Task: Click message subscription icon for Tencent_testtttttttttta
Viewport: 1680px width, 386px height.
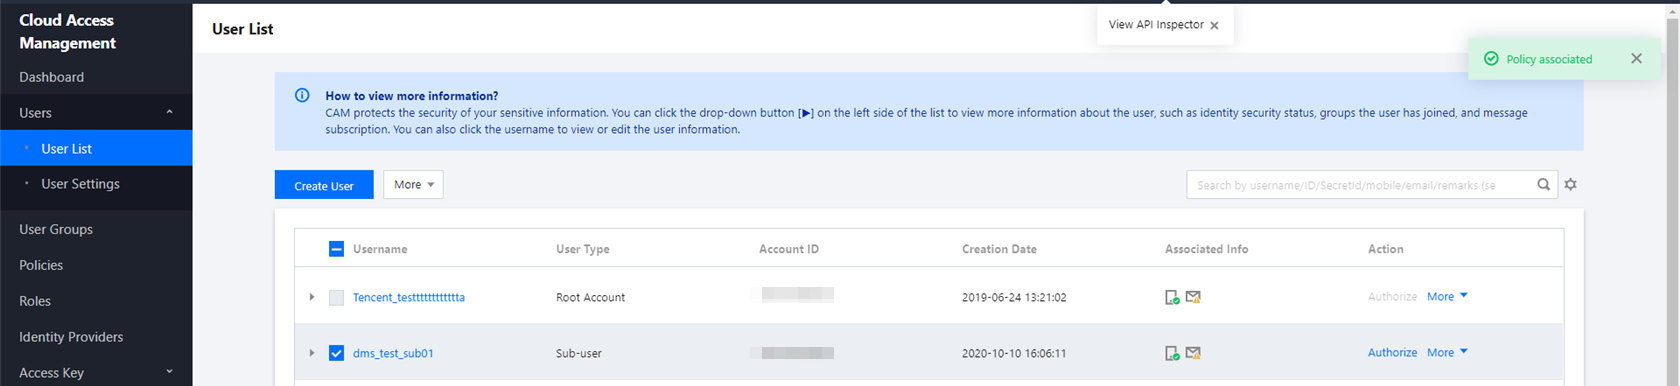Action: pos(1193,297)
